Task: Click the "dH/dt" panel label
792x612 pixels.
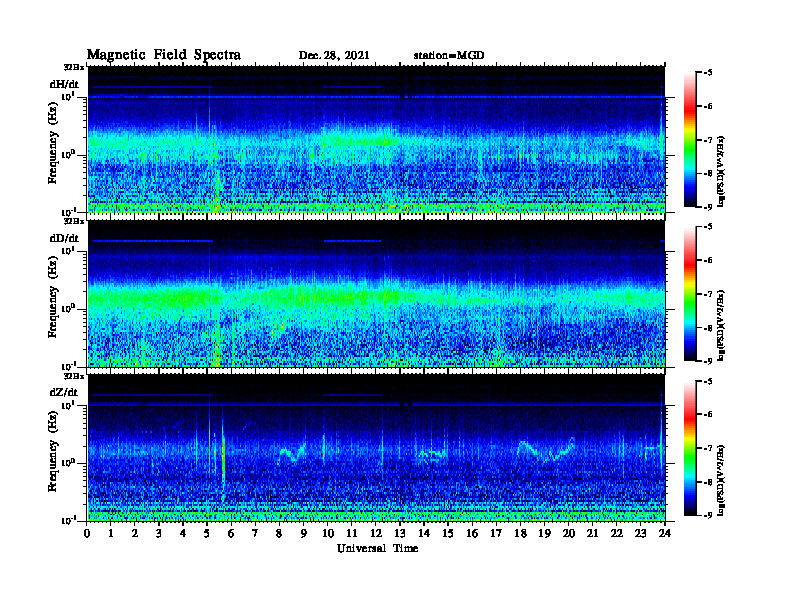Action: click(64, 84)
